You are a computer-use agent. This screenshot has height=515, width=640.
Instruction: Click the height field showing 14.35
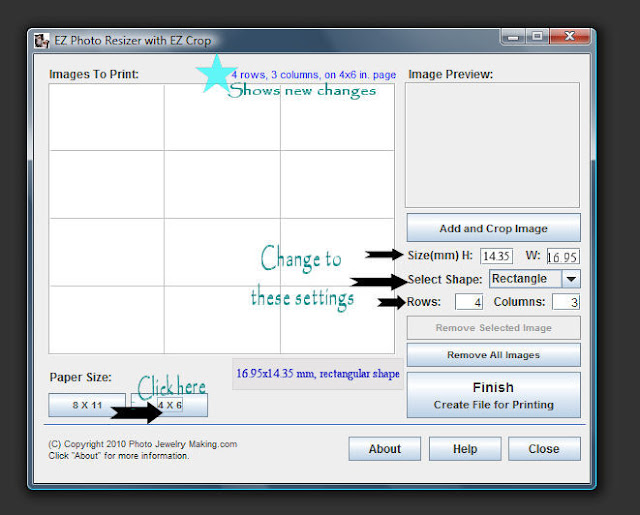click(x=496, y=256)
